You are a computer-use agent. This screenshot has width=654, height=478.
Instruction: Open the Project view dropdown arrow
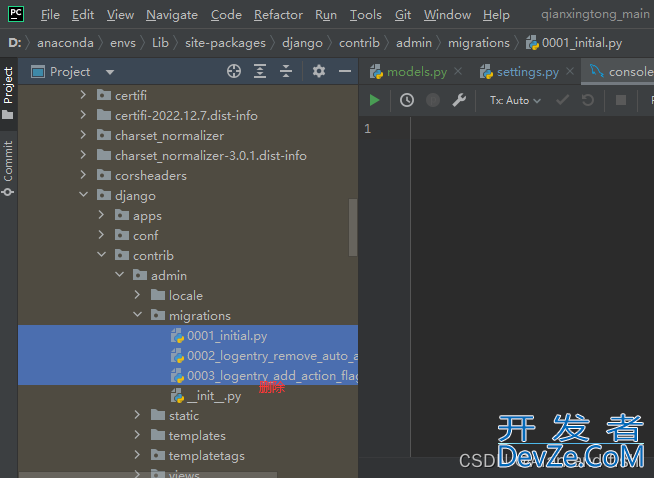point(110,72)
